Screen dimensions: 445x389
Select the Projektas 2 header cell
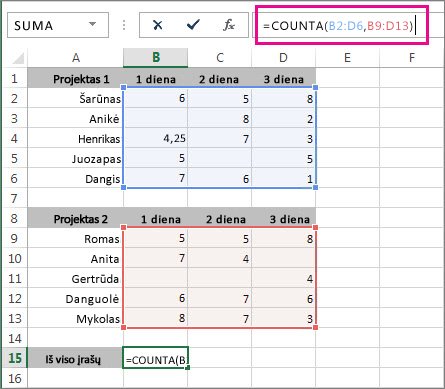click(x=75, y=219)
